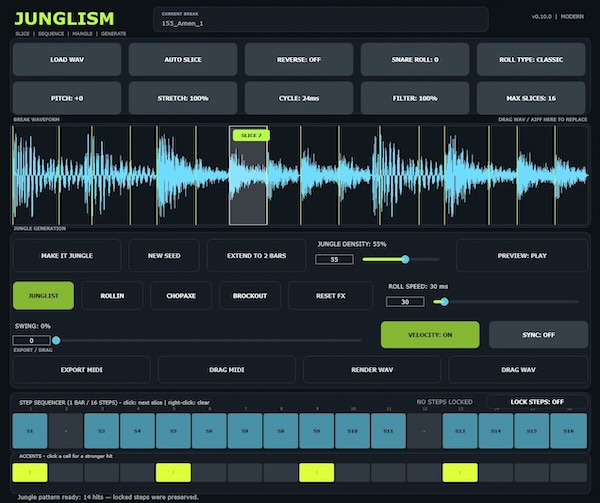
Task: Click sequencer step 13 labeled S13
Action: 460,431
